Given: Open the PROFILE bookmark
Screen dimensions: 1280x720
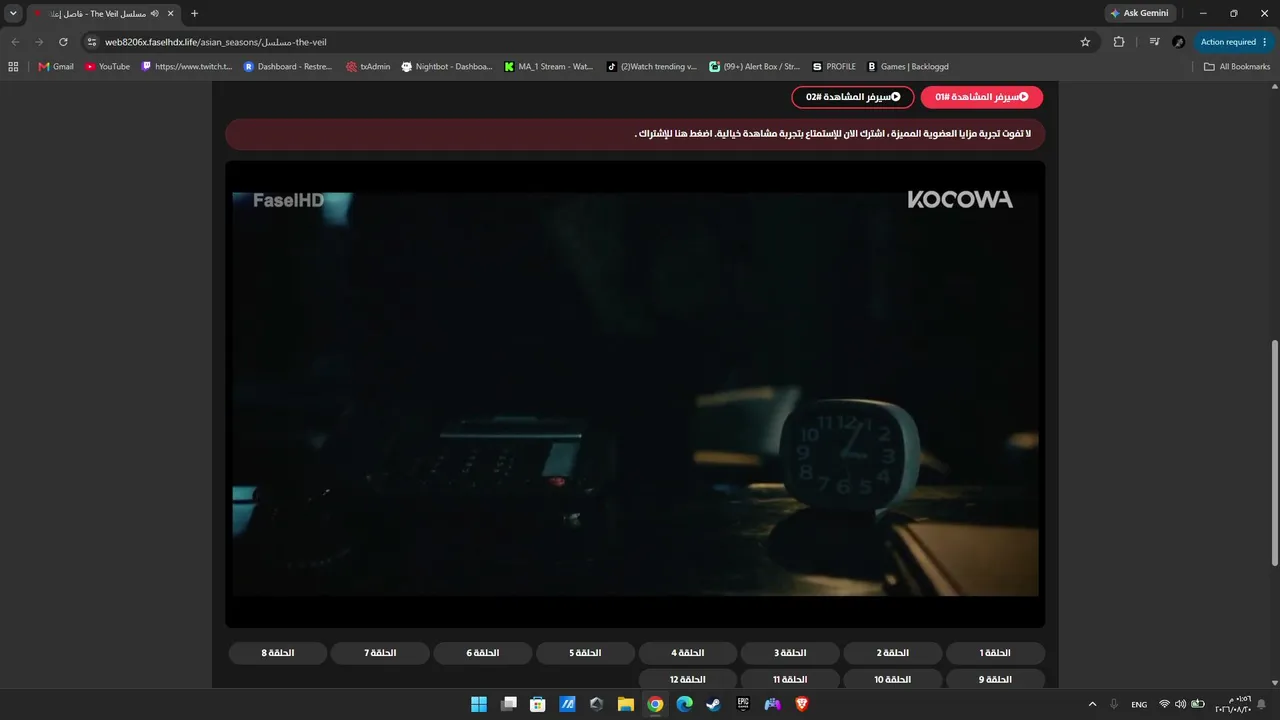Looking at the screenshot, I should (x=834, y=67).
